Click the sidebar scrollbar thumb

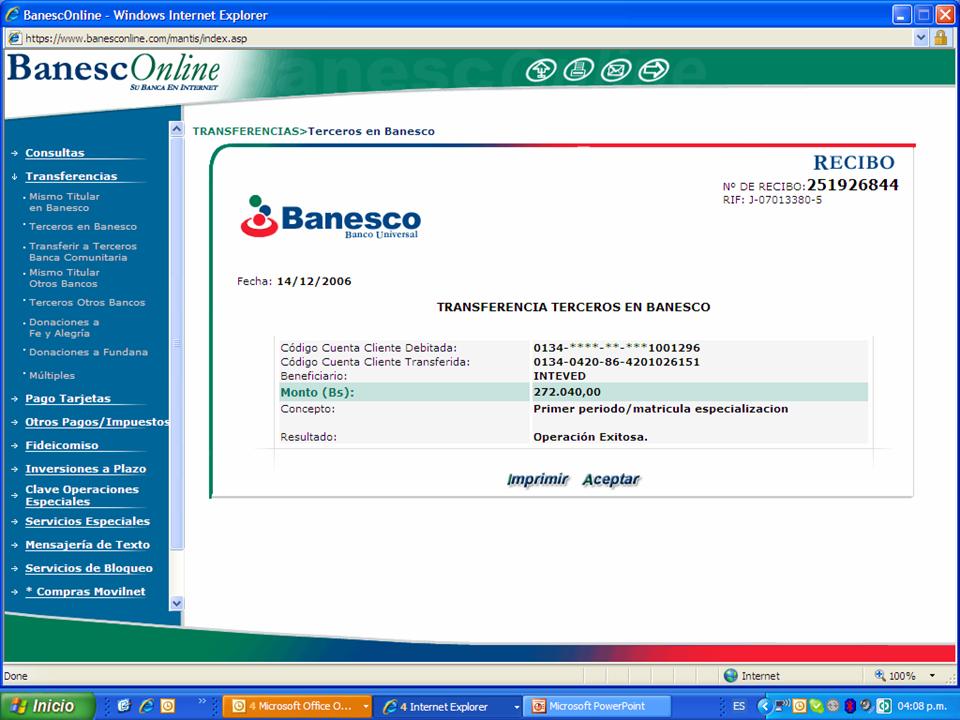(x=176, y=343)
